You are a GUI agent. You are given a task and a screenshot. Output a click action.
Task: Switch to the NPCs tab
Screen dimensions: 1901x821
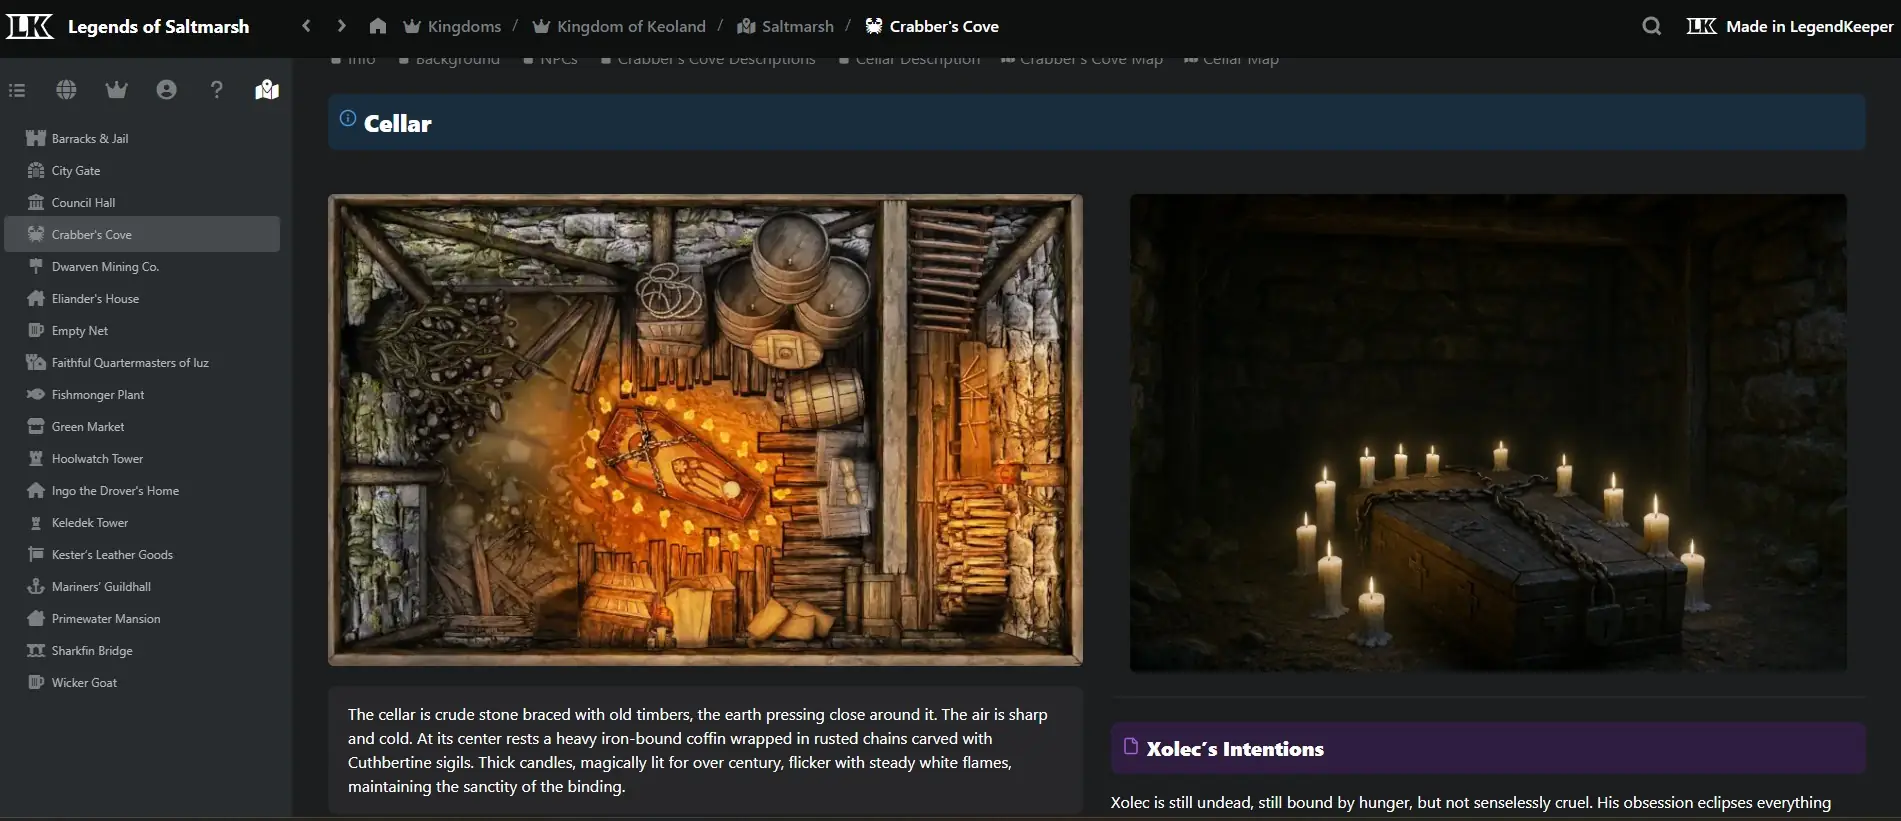[558, 61]
